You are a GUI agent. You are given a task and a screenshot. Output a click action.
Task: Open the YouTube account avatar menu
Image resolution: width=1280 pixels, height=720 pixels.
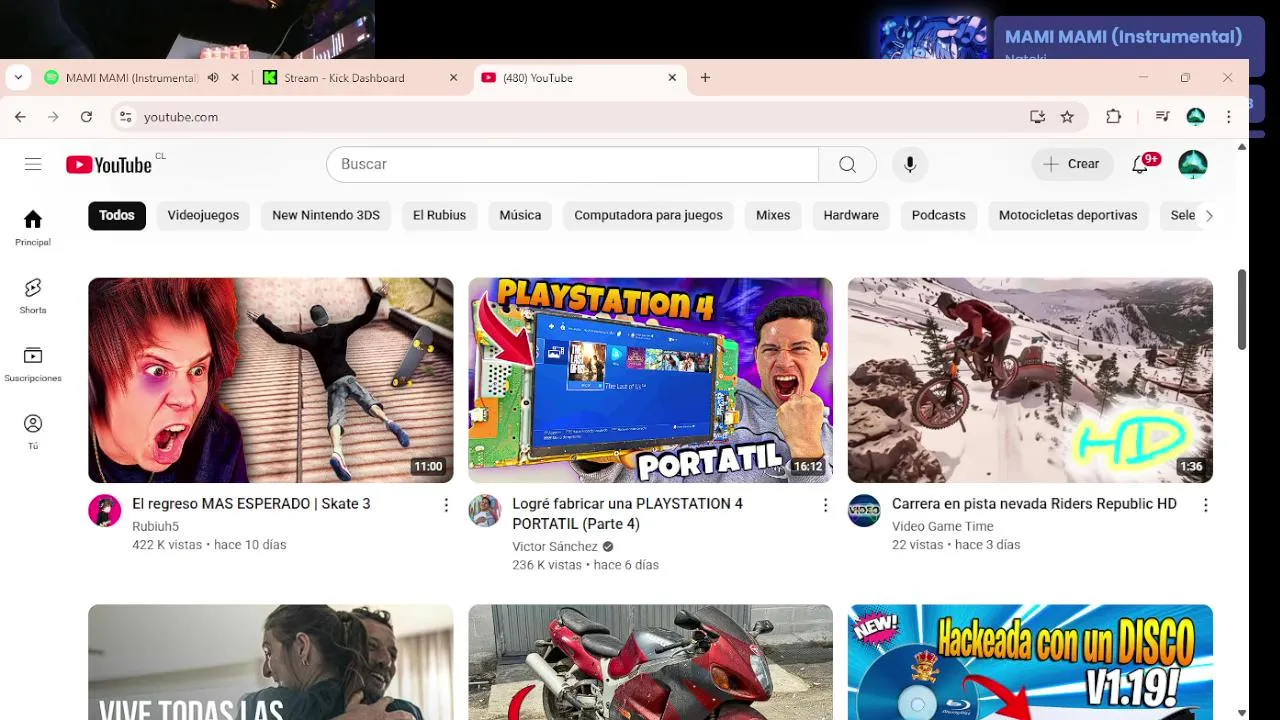tap(1193, 164)
